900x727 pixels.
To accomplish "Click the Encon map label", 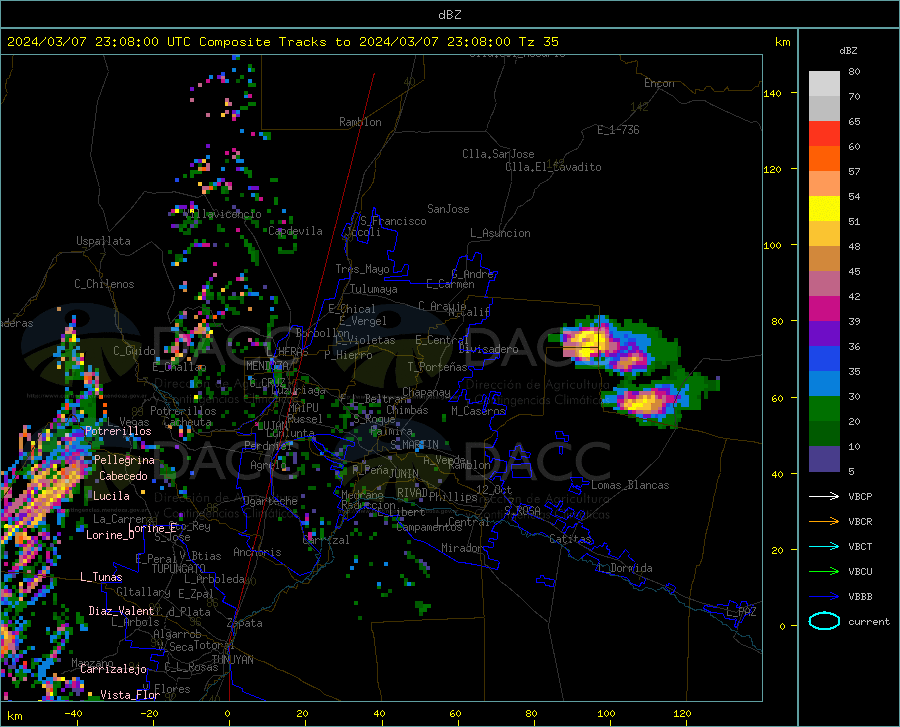I will click(659, 83).
